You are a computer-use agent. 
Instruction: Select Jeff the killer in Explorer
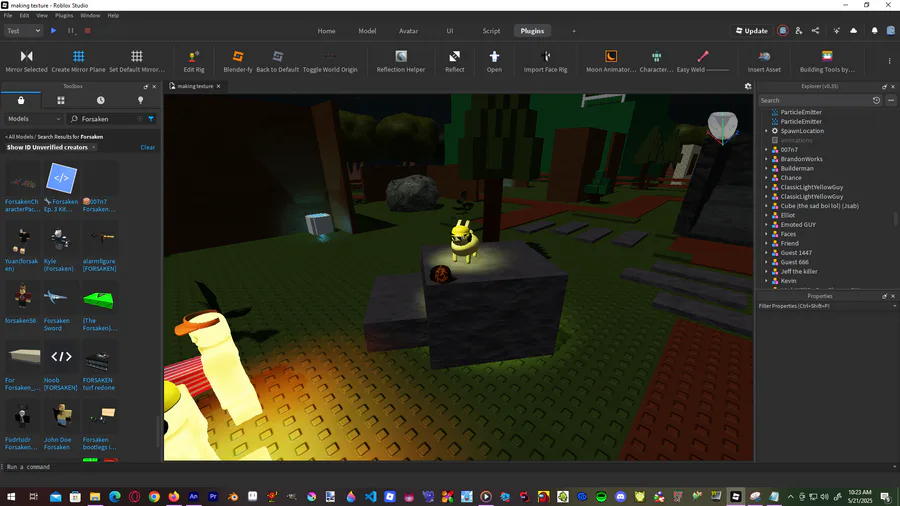pos(799,271)
